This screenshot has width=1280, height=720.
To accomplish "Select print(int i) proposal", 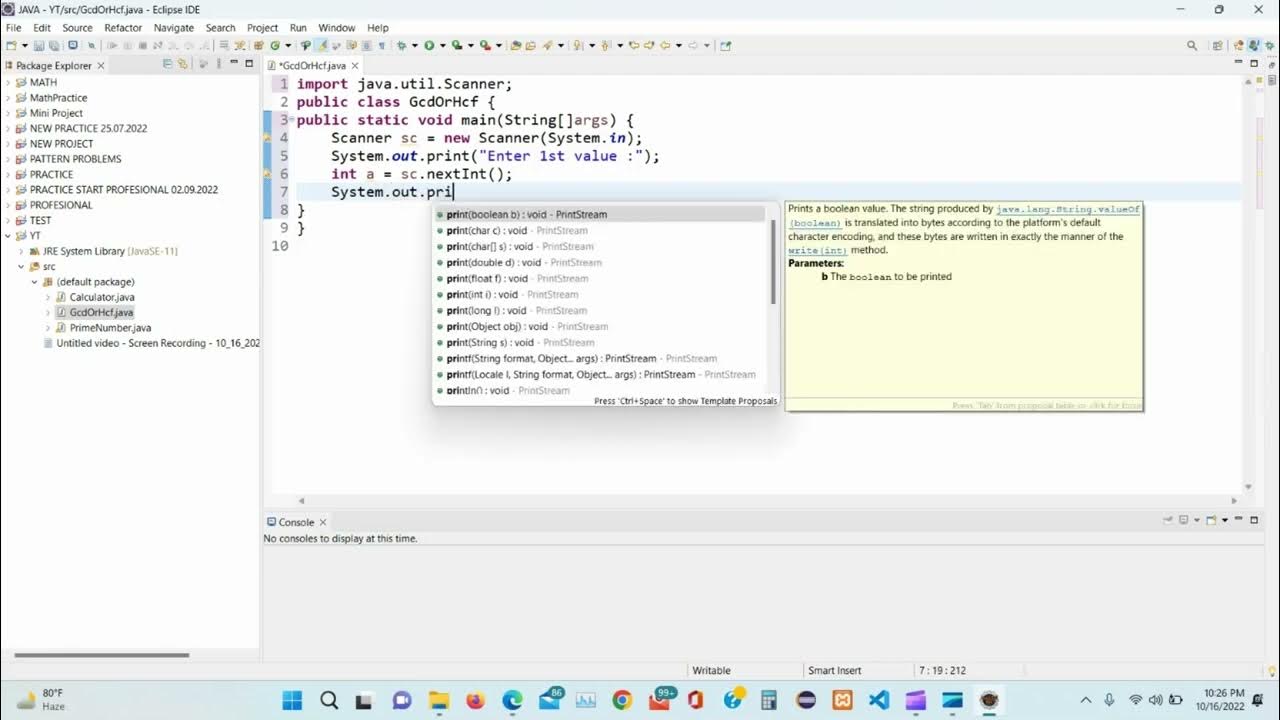I will pos(600,294).
